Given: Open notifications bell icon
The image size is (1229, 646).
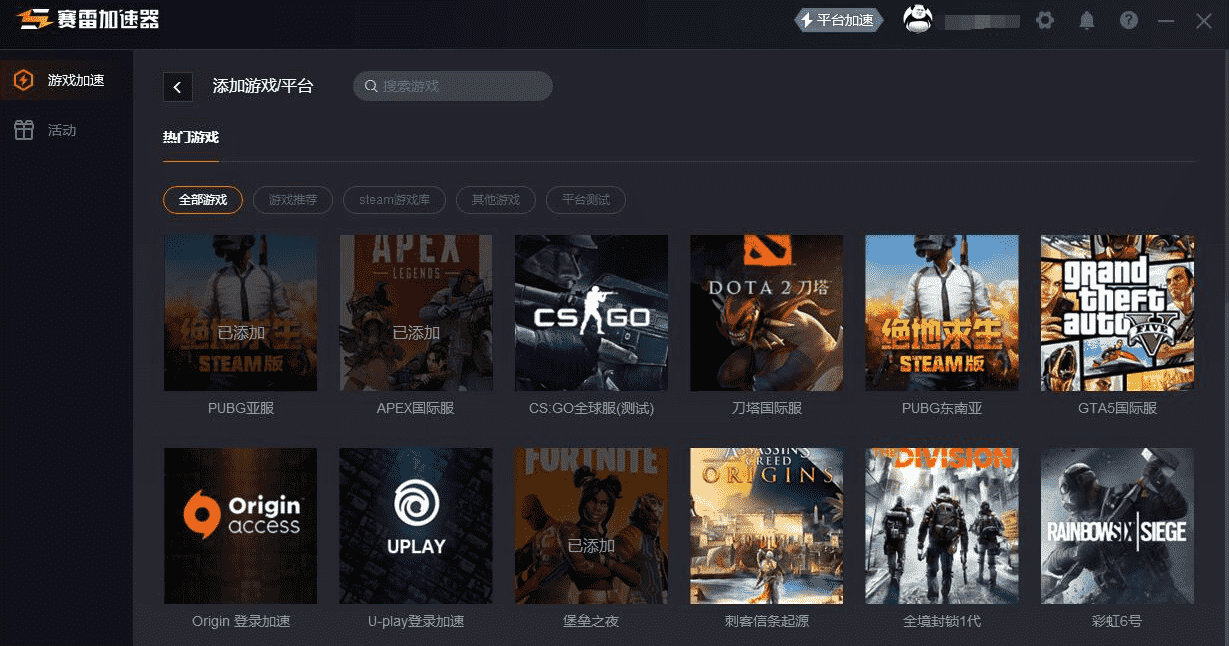Looking at the screenshot, I should [x=1087, y=20].
